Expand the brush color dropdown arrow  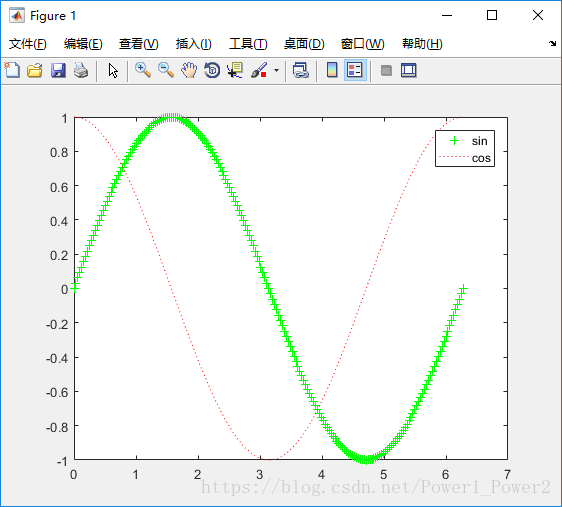point(276,70)
